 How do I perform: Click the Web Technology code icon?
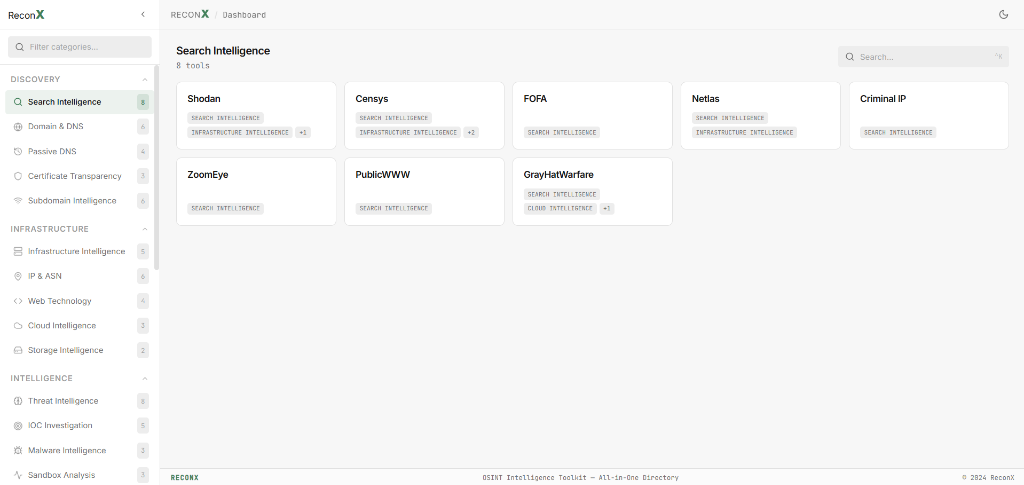[18, 301]
